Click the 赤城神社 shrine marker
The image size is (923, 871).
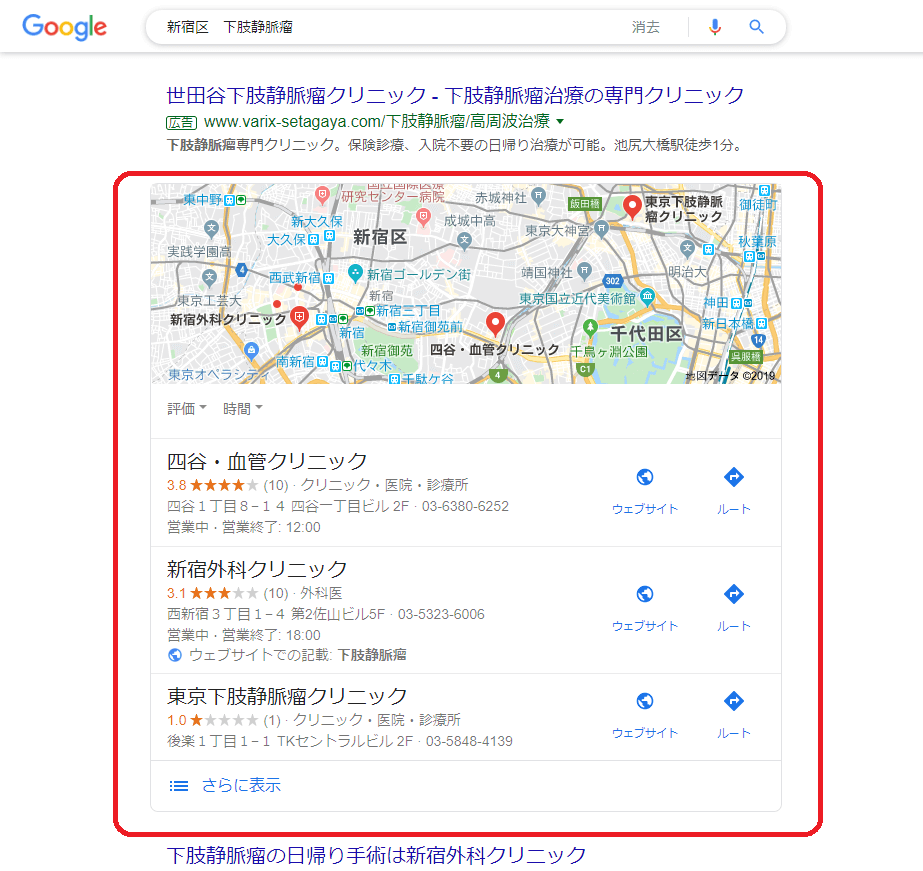(x=538, y=195)
